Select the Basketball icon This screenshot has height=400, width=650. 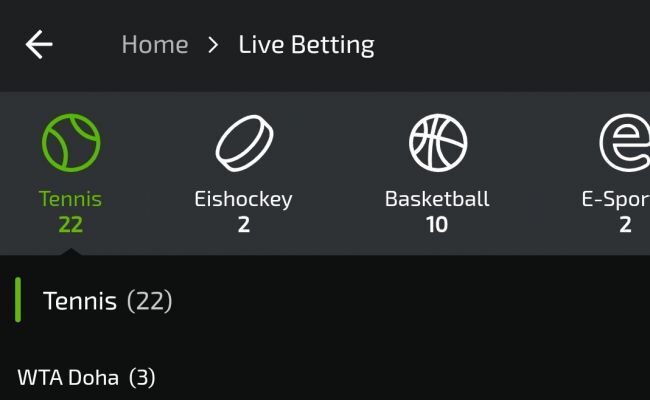coord(437,143)
